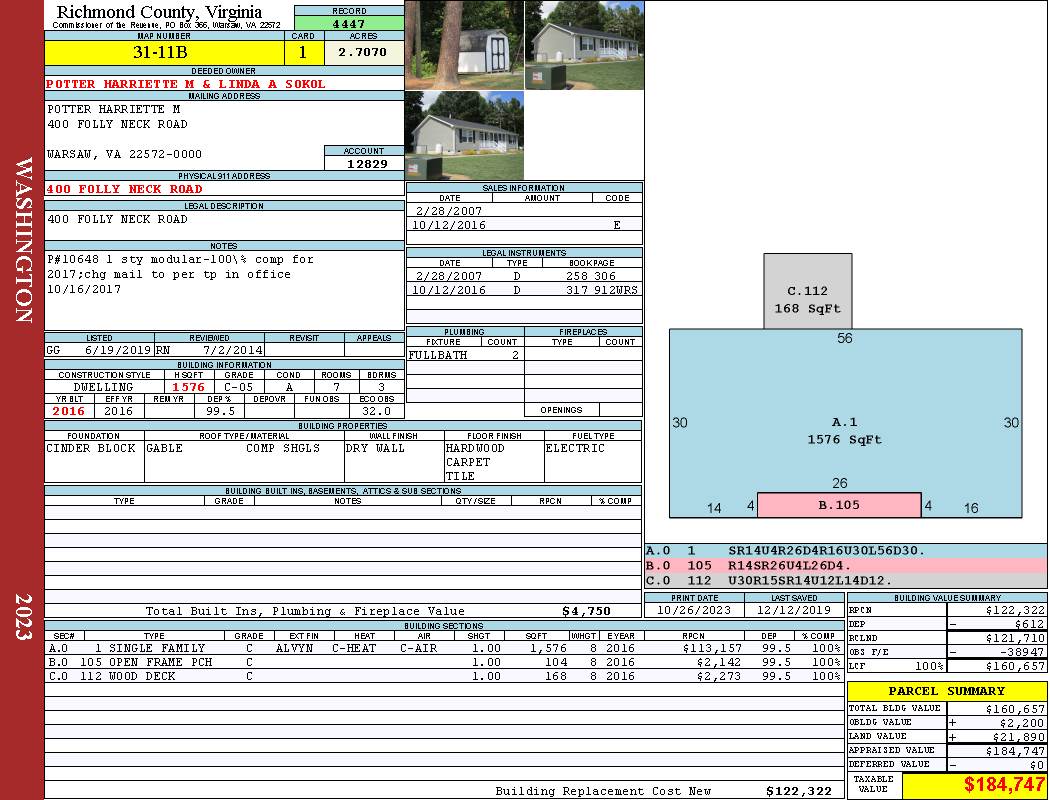
Task: Click the red deeded owner name
Action: pyautogui.click(x=186, y=84)
